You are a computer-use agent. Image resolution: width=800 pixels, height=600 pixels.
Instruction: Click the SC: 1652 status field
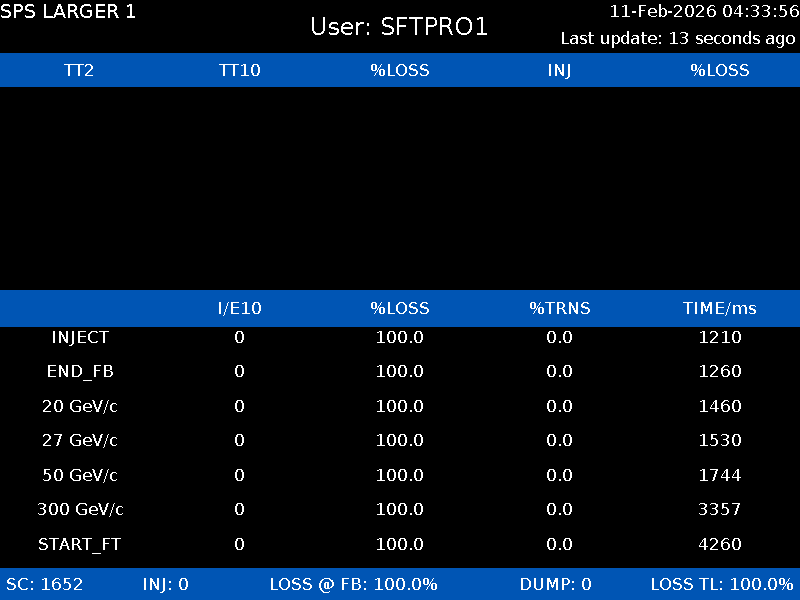click(x=45, y=584)
